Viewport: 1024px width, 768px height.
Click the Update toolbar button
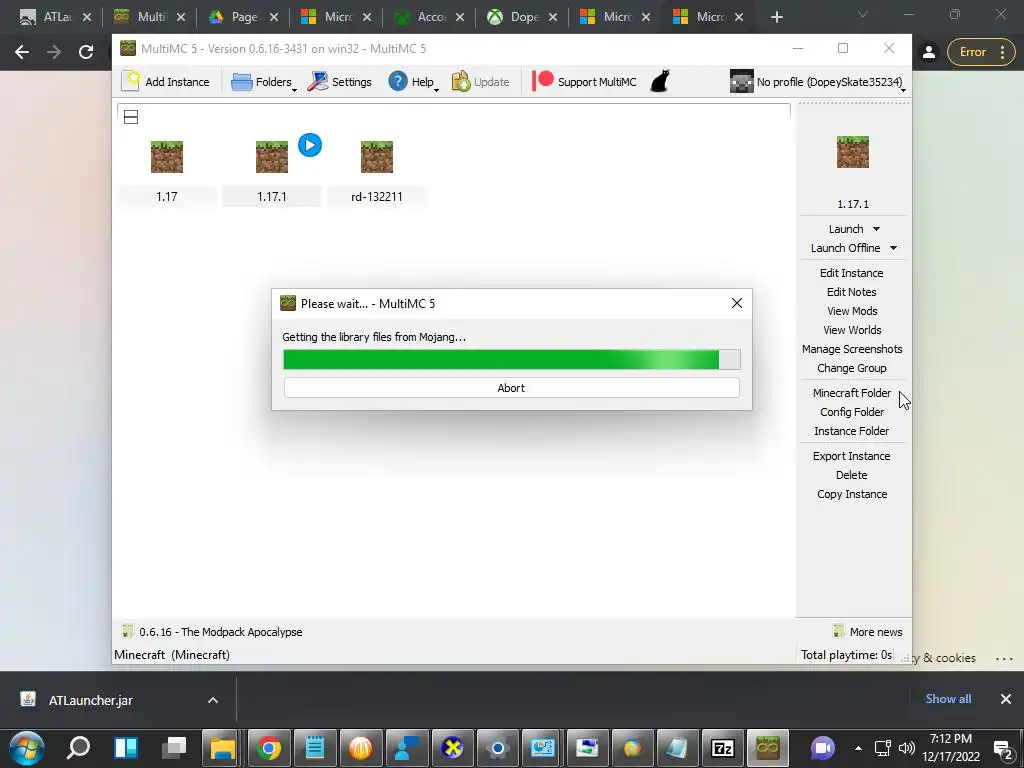point(481,82)
